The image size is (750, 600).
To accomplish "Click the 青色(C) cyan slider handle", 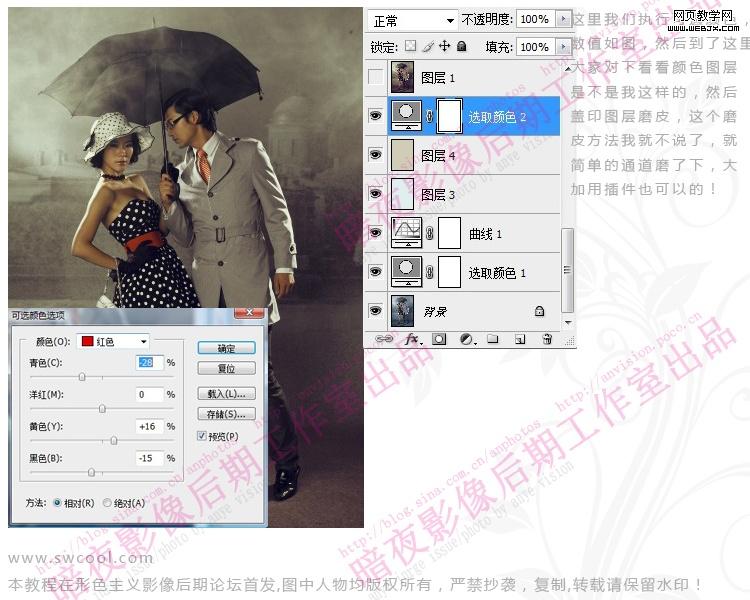I will 82,377.
